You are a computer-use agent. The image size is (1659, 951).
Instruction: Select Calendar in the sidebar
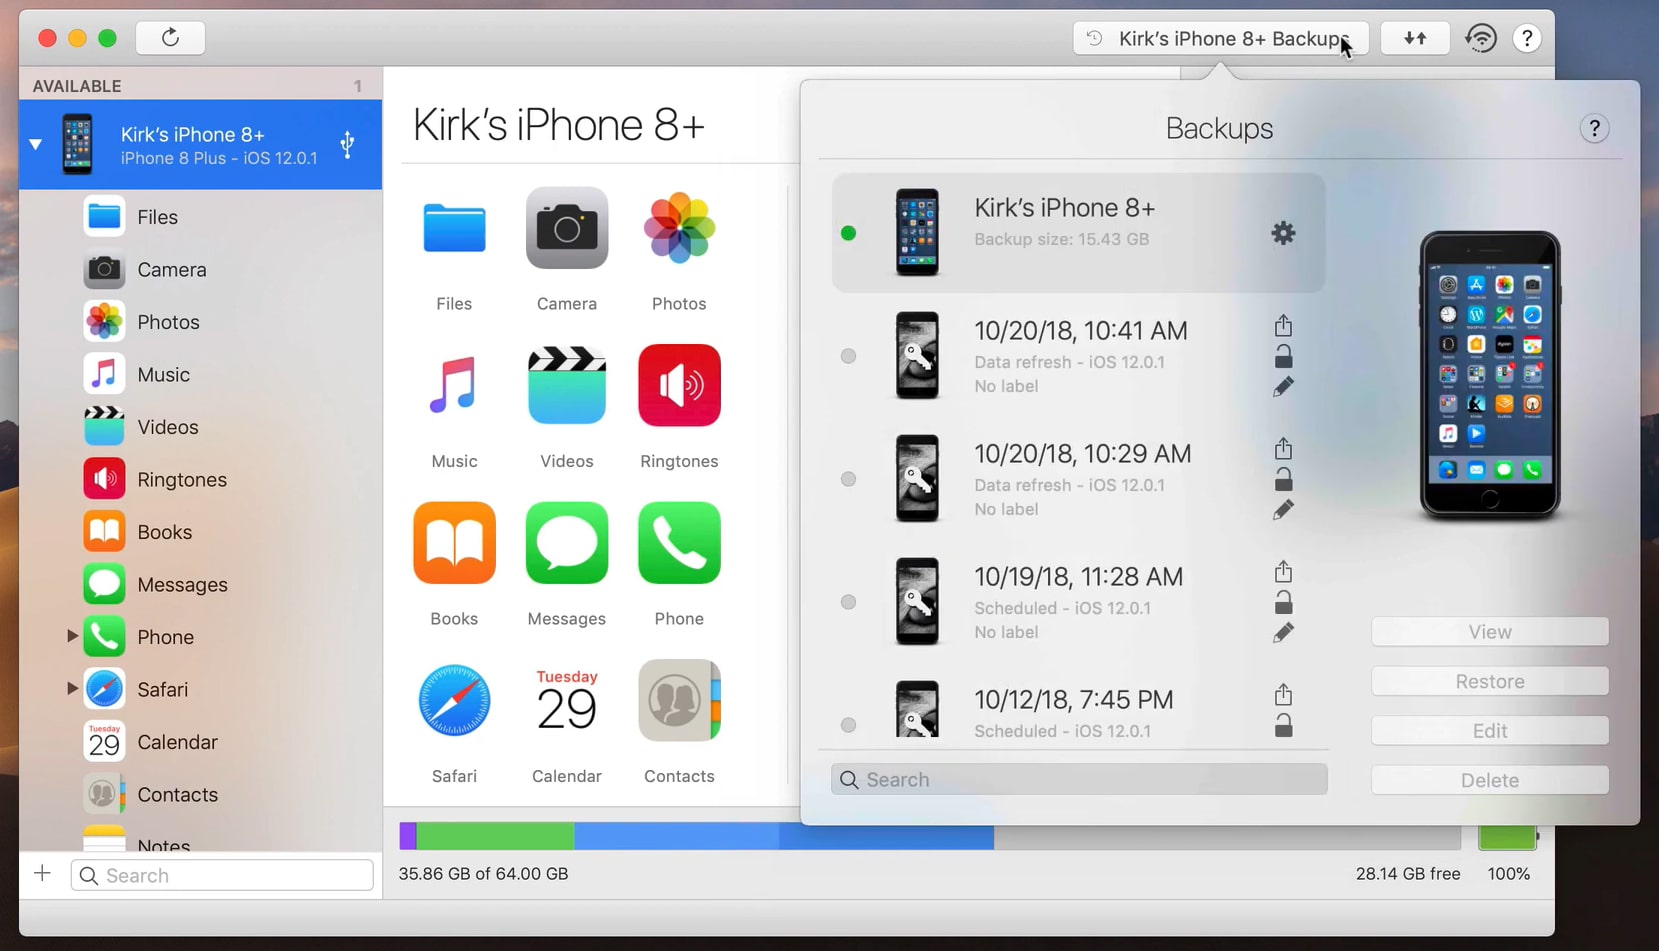click(200, 742)
